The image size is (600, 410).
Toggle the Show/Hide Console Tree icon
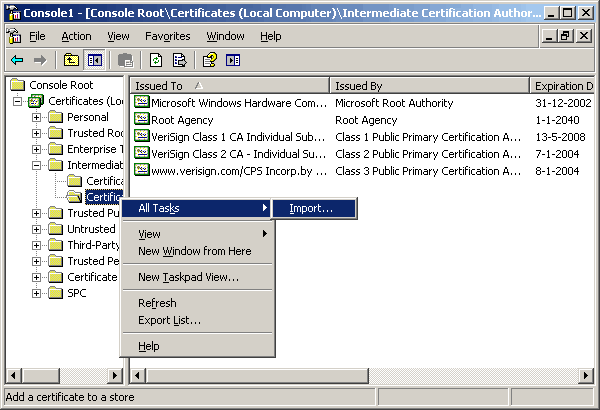(95, 60)
